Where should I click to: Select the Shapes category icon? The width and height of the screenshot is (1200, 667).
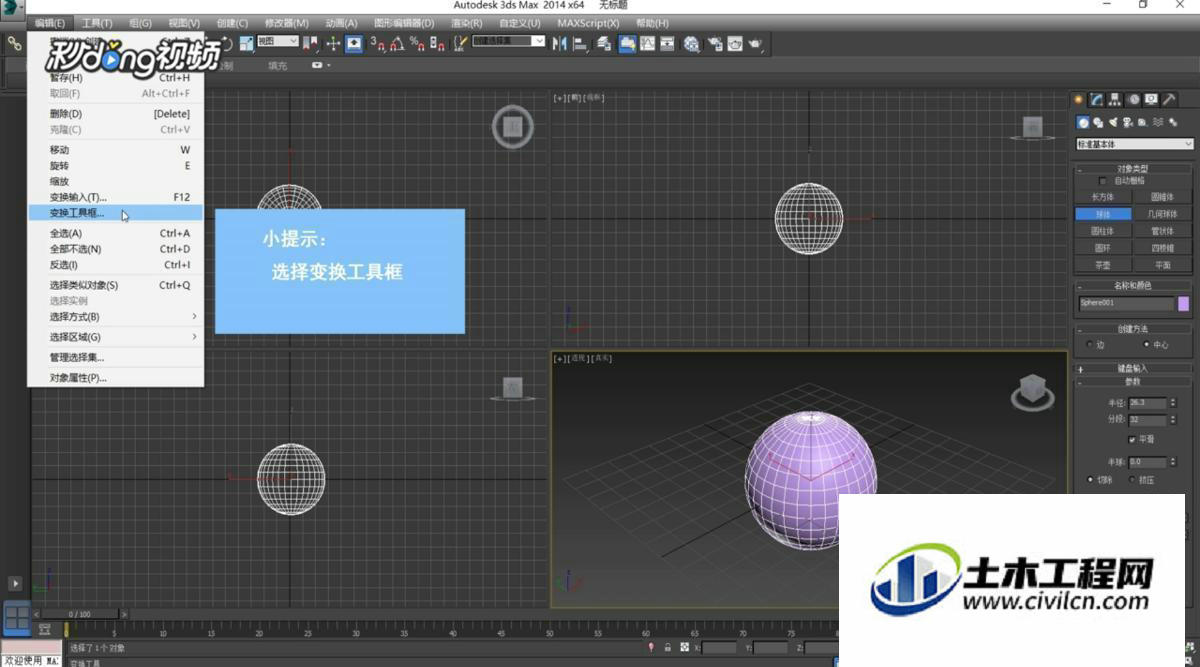click(1098, 122)
